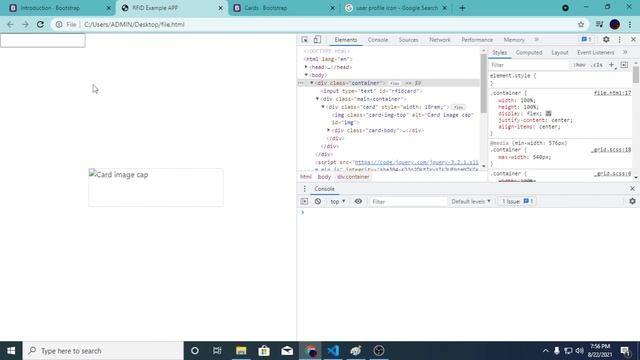The image size is (640, 360).
Task: Open a new browser tab
Action: click(x=462, y=8)
